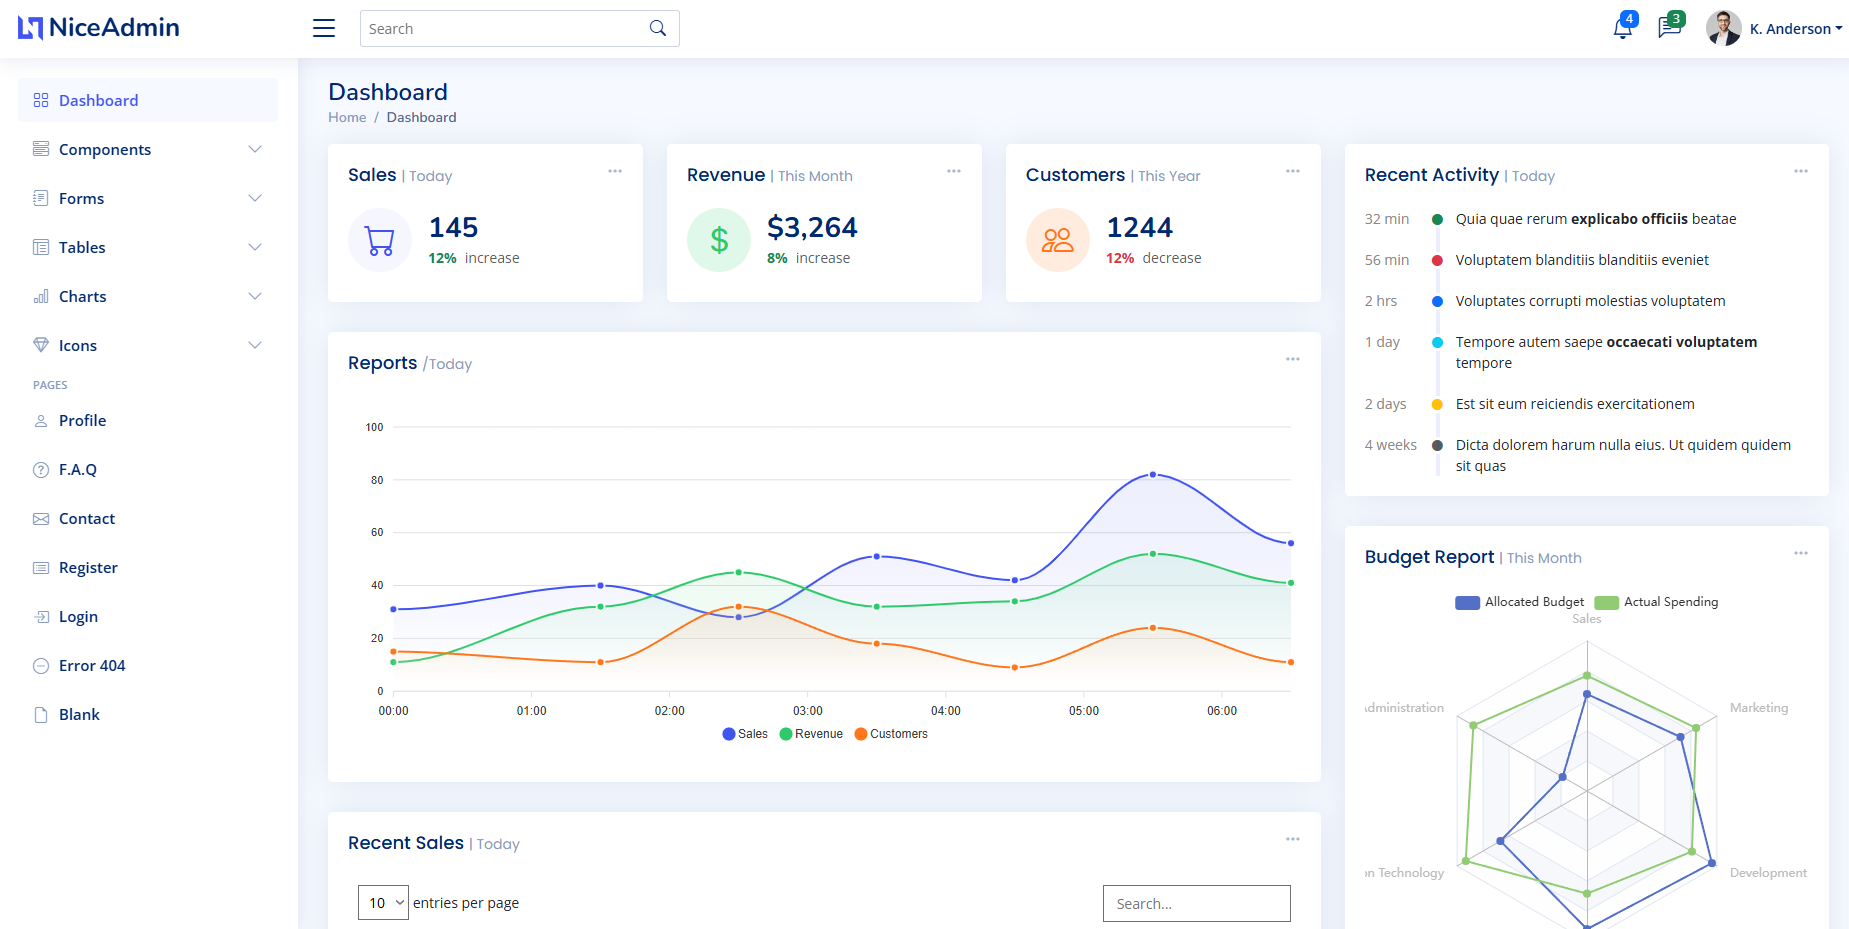1849x929 pixels.
Task: Click the customers group icon on Customers card
Action: point(1057,240)
